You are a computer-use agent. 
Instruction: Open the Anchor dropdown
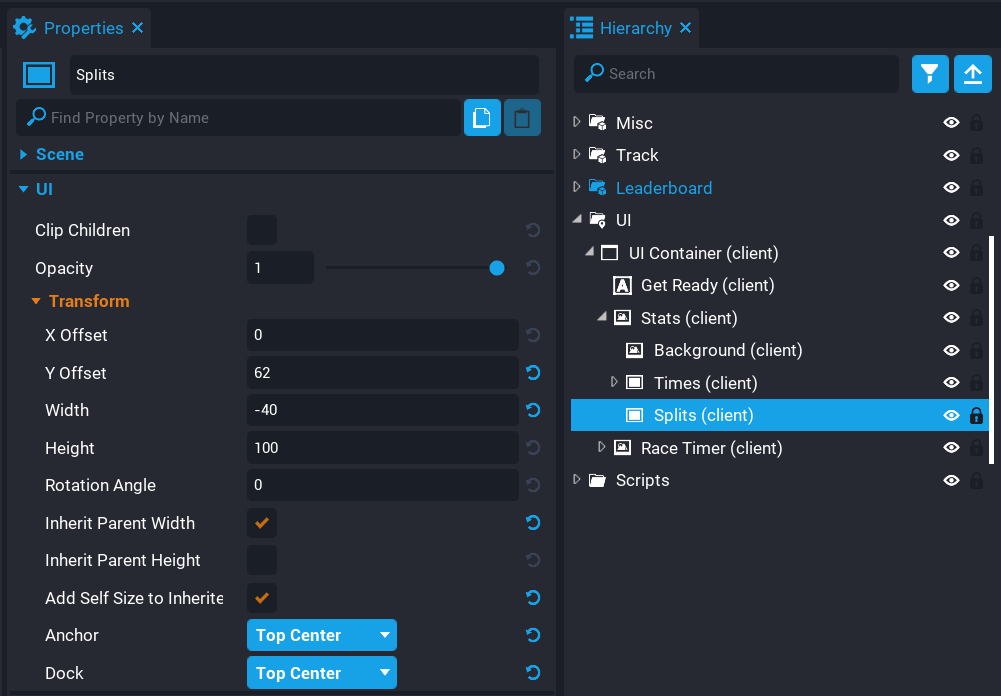pos(321,635)
